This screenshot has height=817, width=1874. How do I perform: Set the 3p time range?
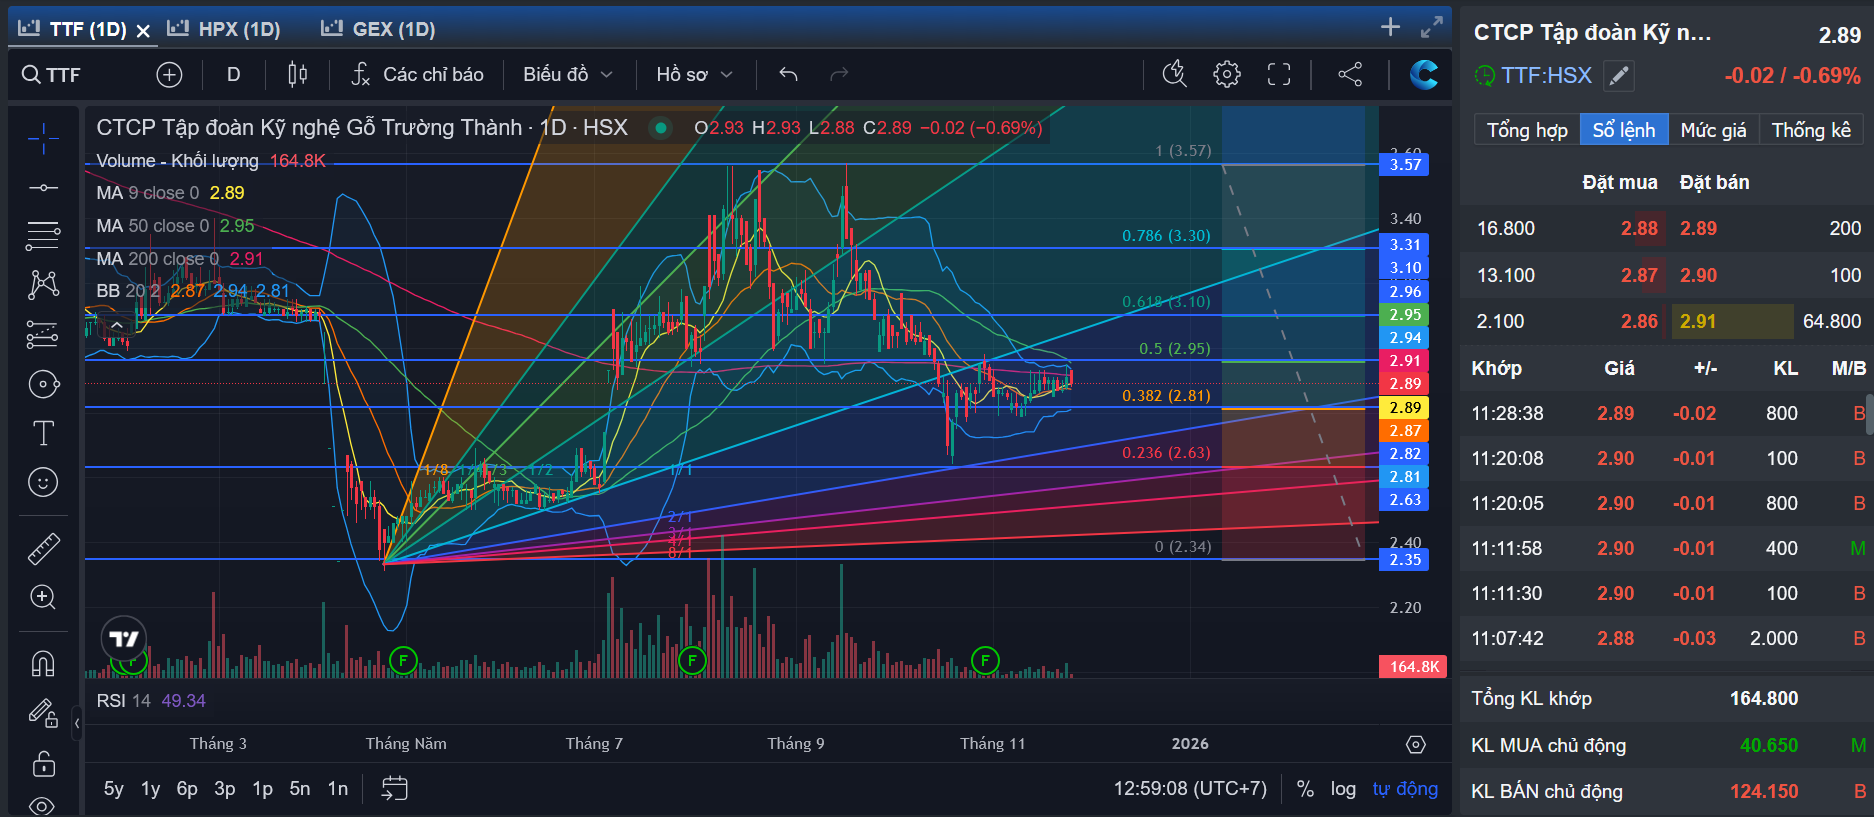225,789
